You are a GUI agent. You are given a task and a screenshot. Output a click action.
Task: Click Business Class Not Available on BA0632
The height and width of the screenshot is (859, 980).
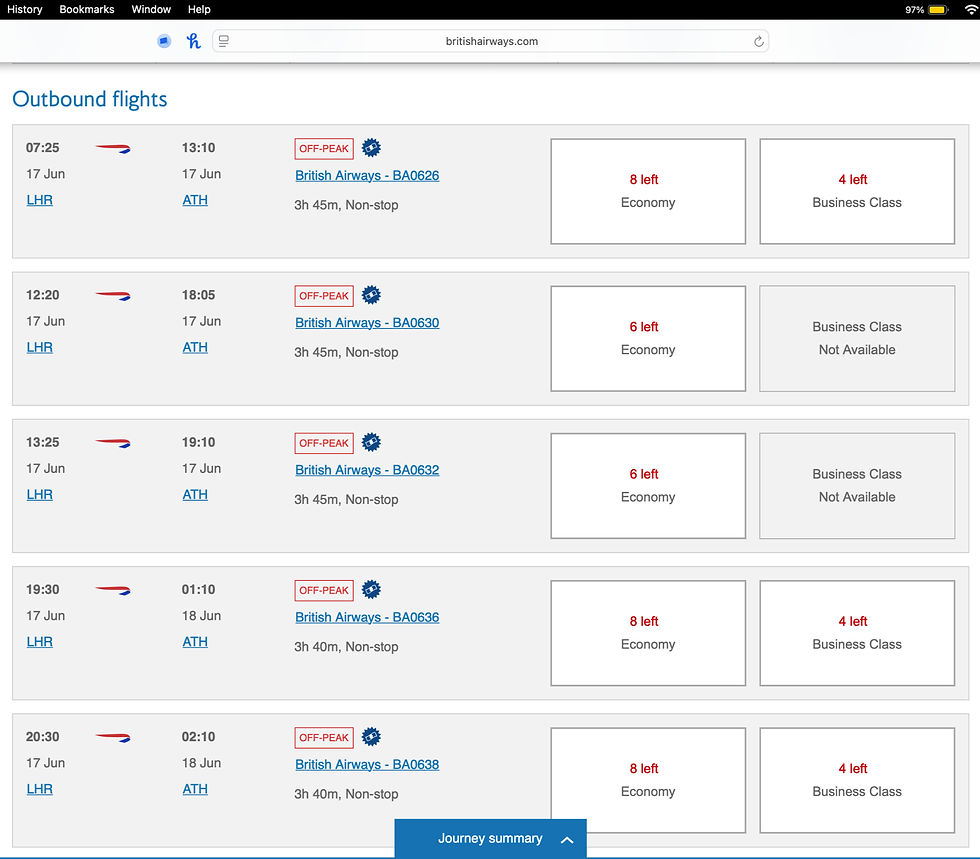point(857,486)
